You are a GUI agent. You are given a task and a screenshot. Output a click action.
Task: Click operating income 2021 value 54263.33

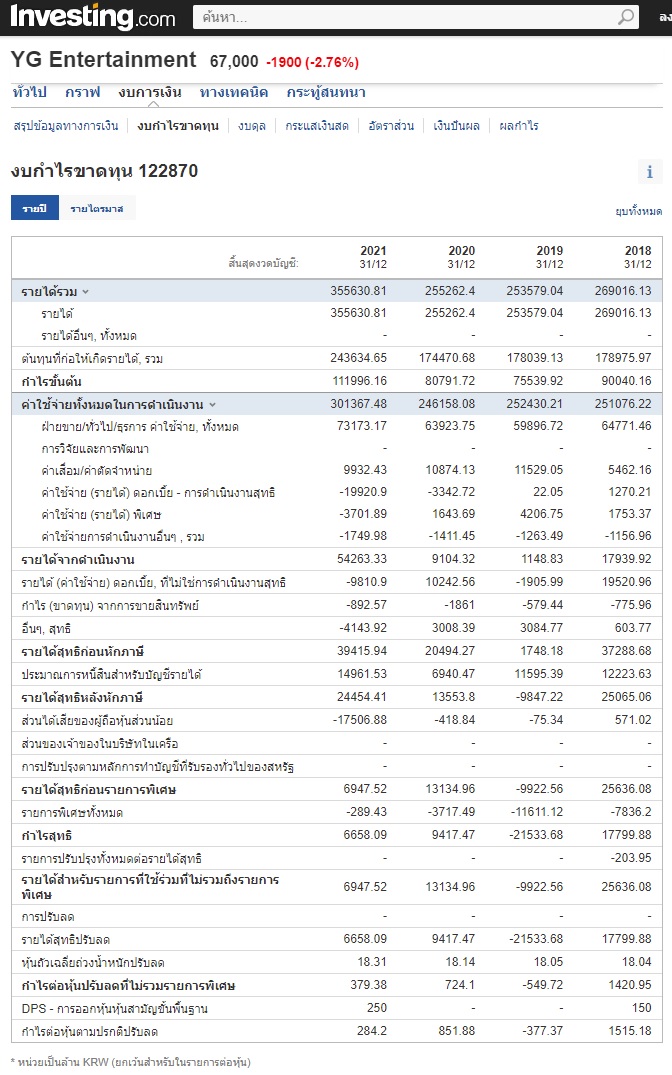(x=361, y=559)
